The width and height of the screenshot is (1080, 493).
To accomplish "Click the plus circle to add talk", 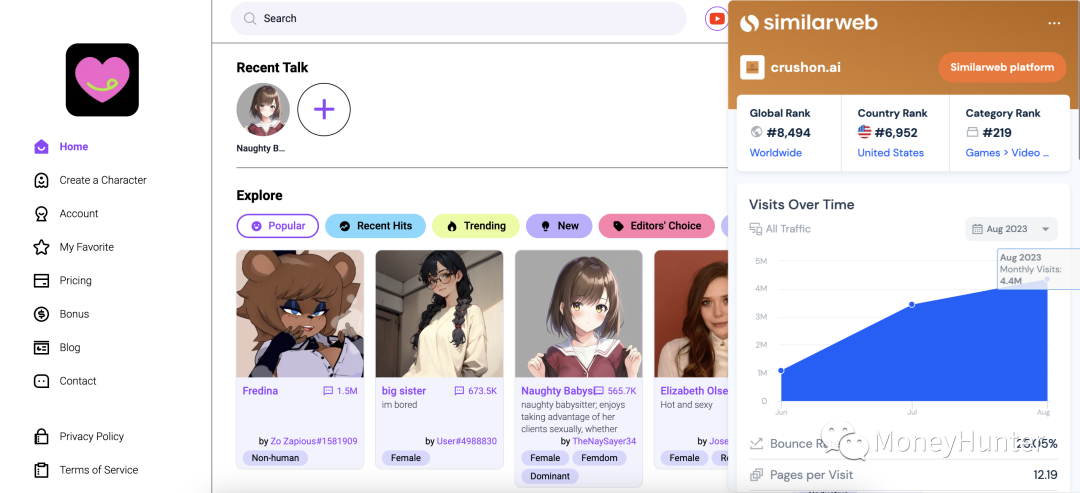I will pyautogui.click(x=324, y=110).
